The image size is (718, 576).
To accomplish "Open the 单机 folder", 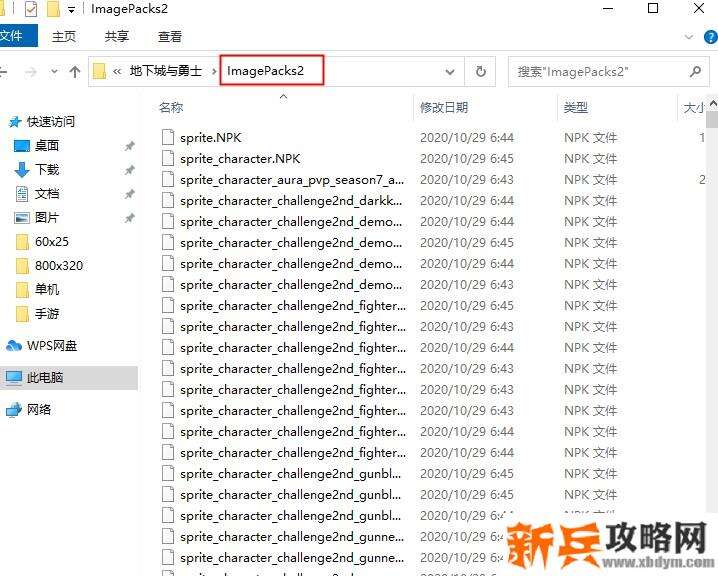I will click(47, 289).
